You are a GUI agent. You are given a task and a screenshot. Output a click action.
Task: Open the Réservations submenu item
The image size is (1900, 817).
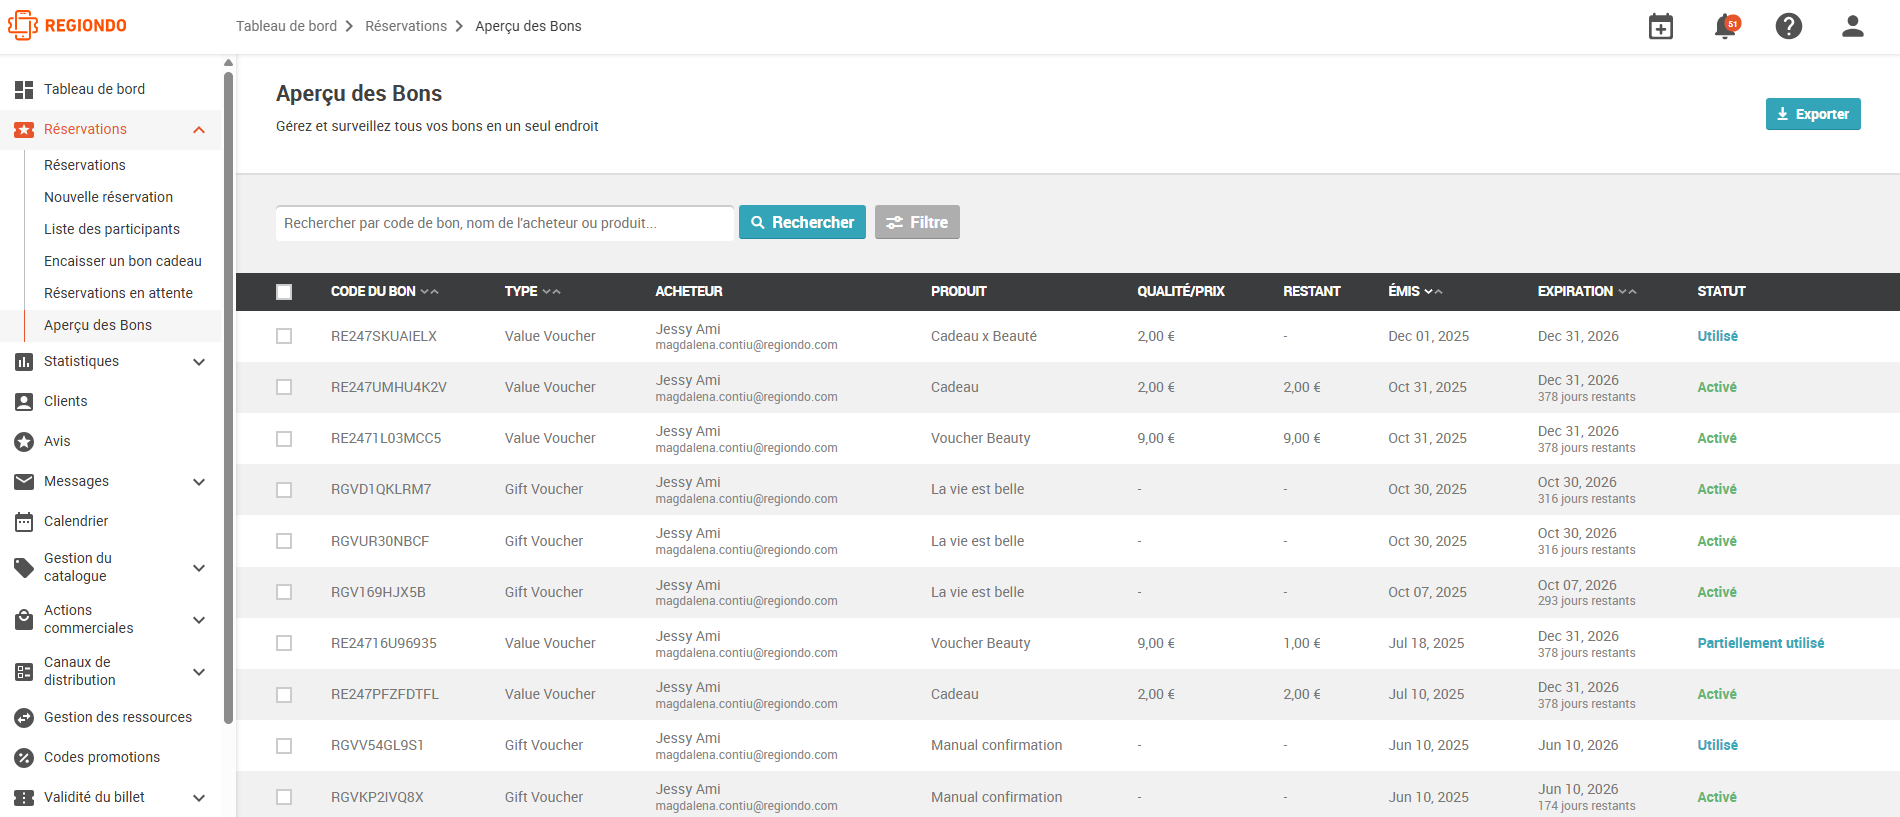coord(85,165)
